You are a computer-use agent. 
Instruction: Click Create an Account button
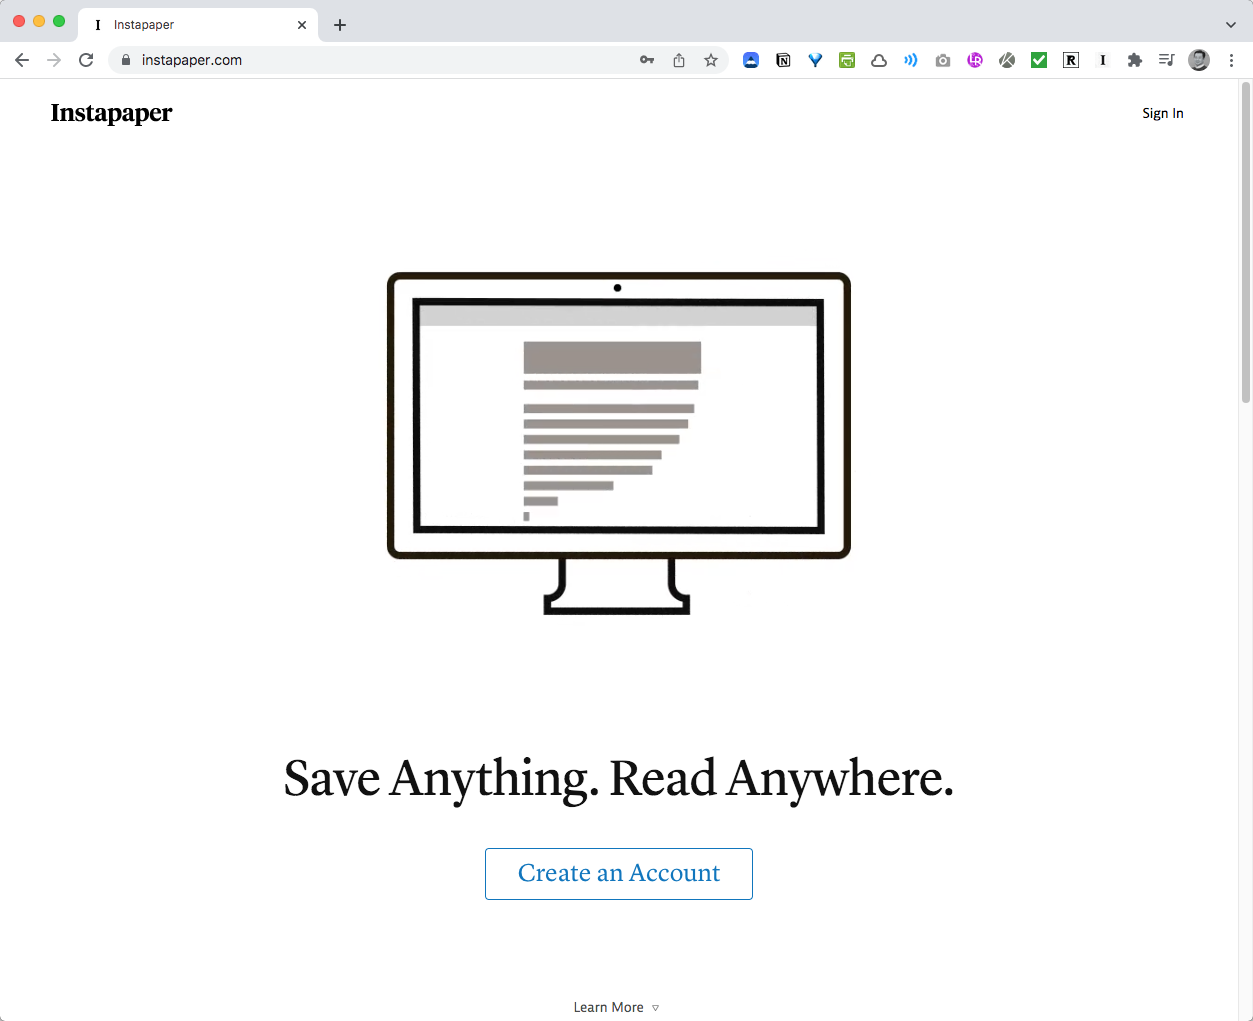619,874
